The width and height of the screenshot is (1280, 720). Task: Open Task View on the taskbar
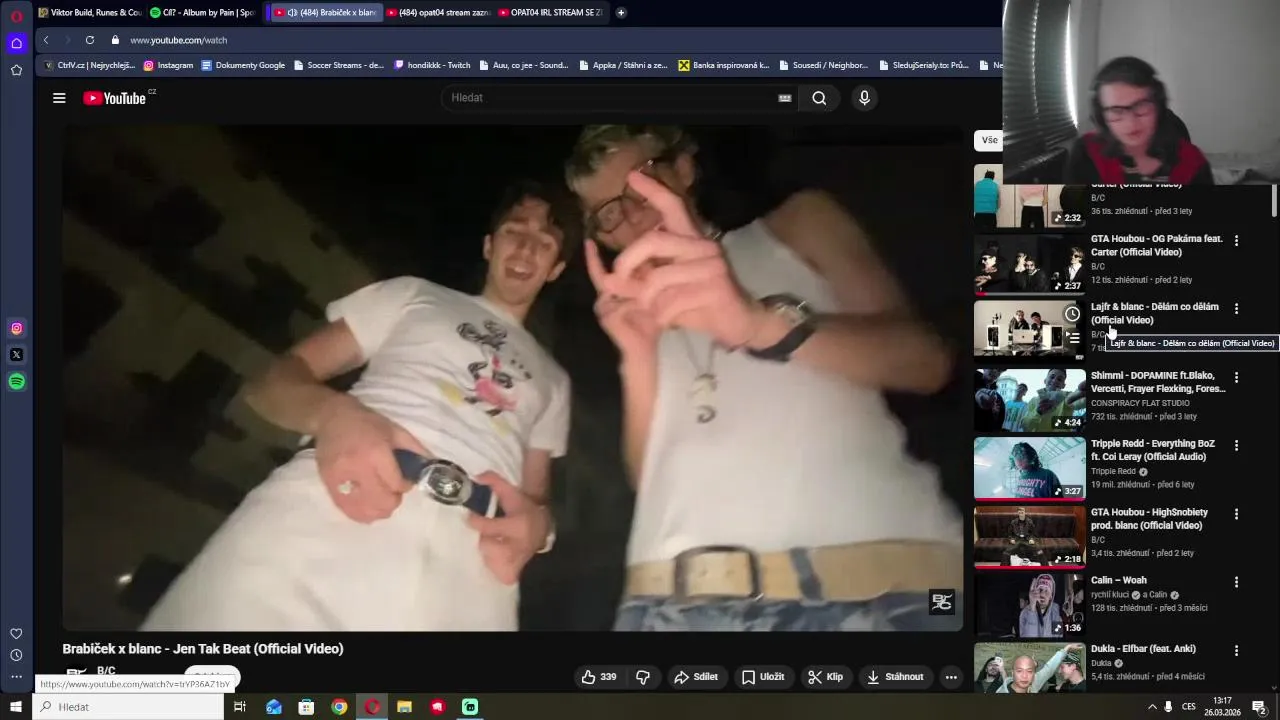coord(240,707)
